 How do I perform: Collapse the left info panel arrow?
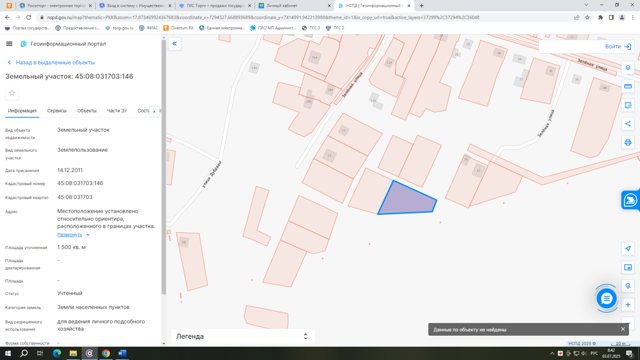(x=175, y=44)
